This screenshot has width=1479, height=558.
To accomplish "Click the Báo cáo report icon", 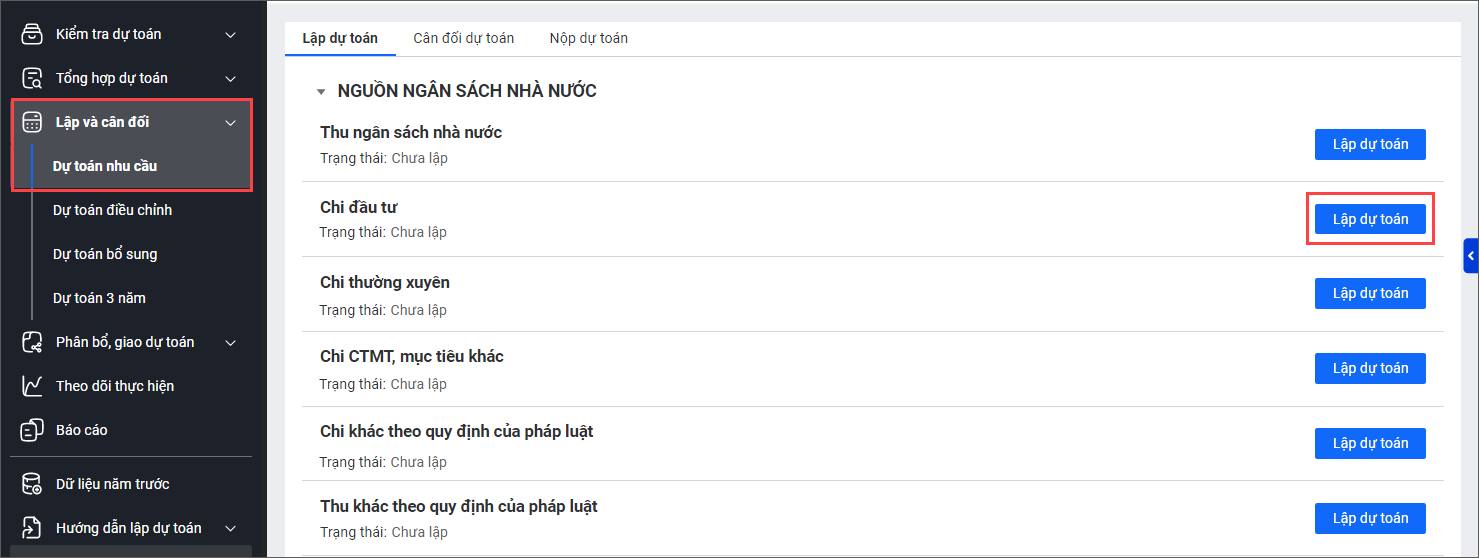I will pos(33,430).
